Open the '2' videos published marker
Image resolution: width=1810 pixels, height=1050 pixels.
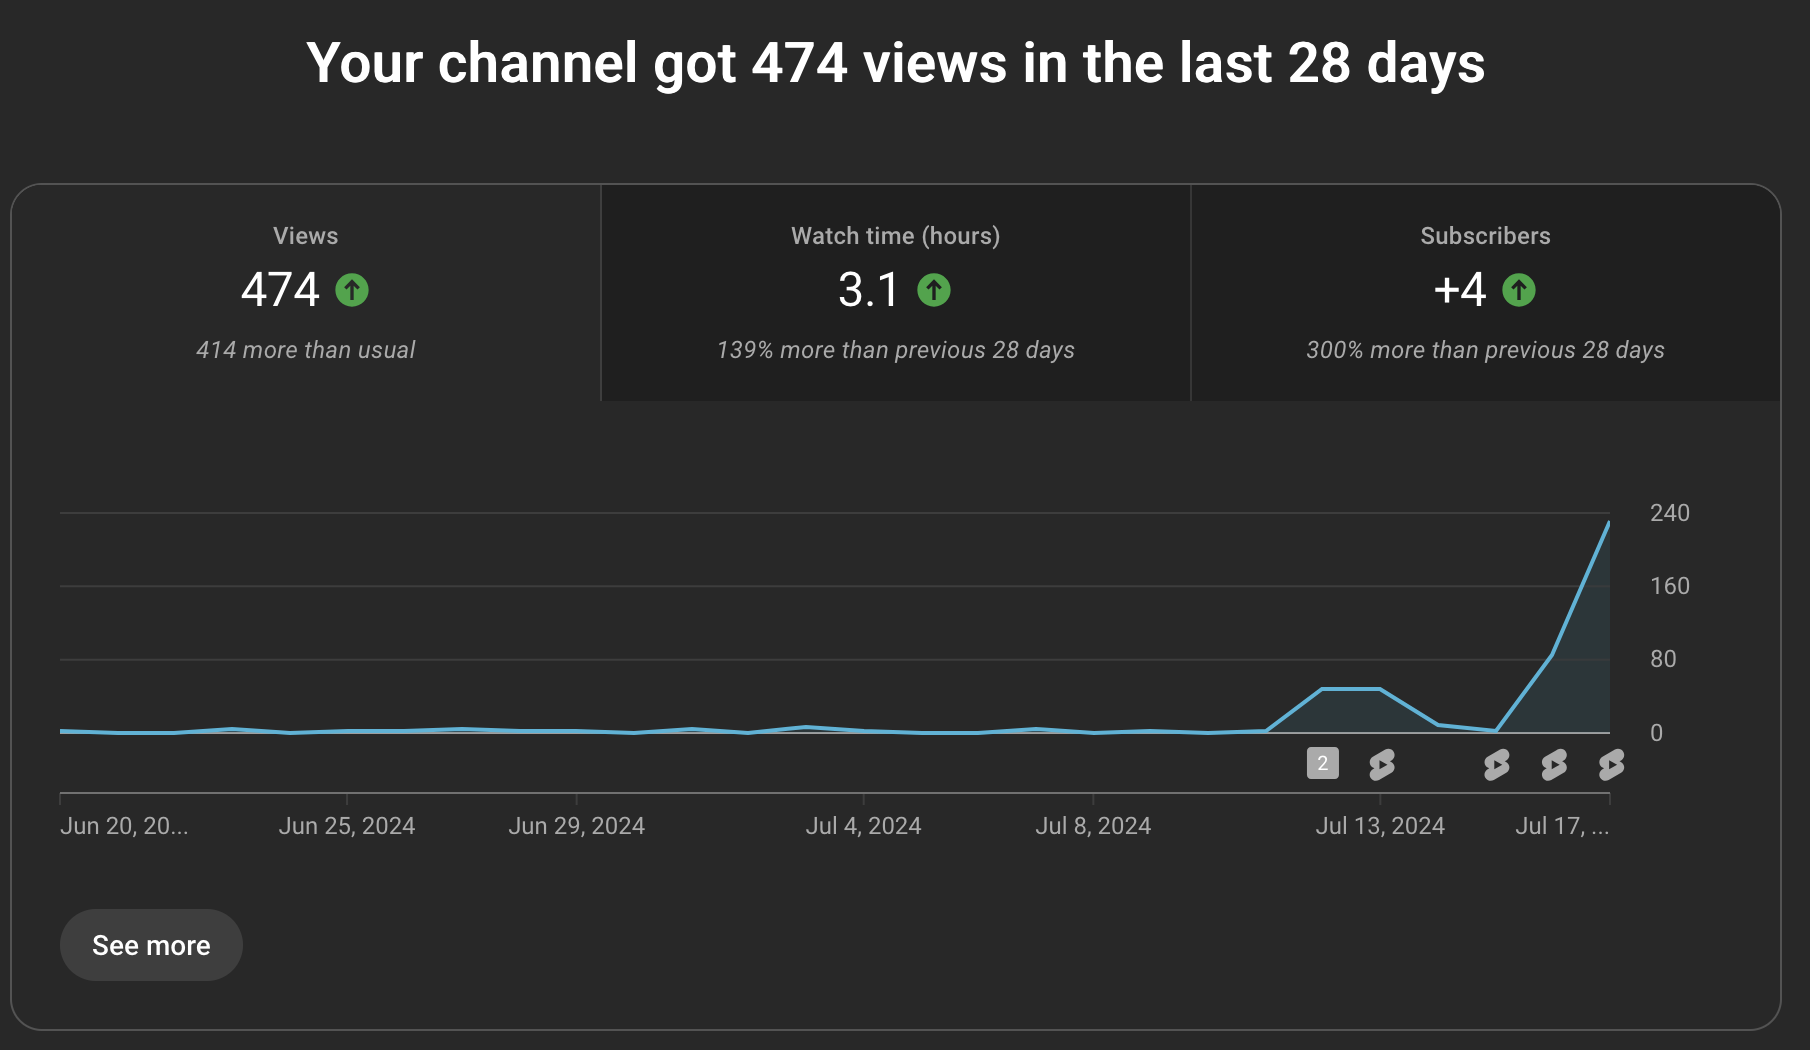(x=1322, y=764)
